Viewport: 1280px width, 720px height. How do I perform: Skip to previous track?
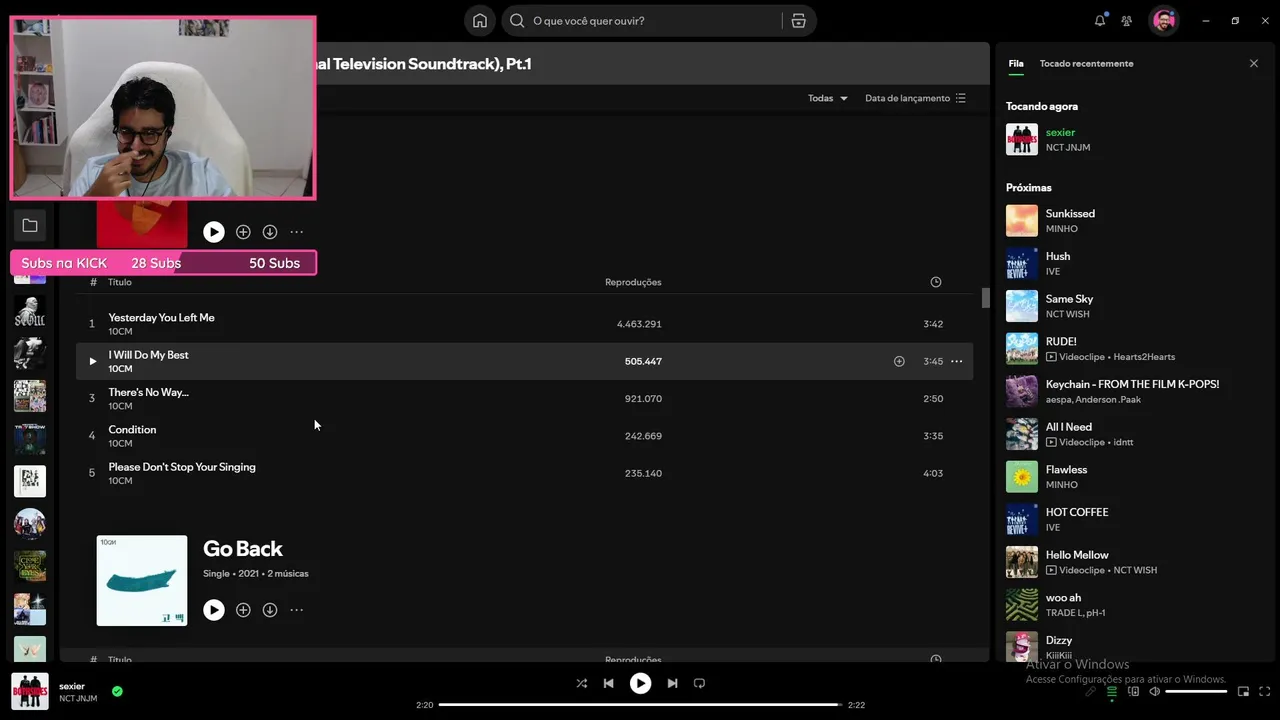coord(608,683)
